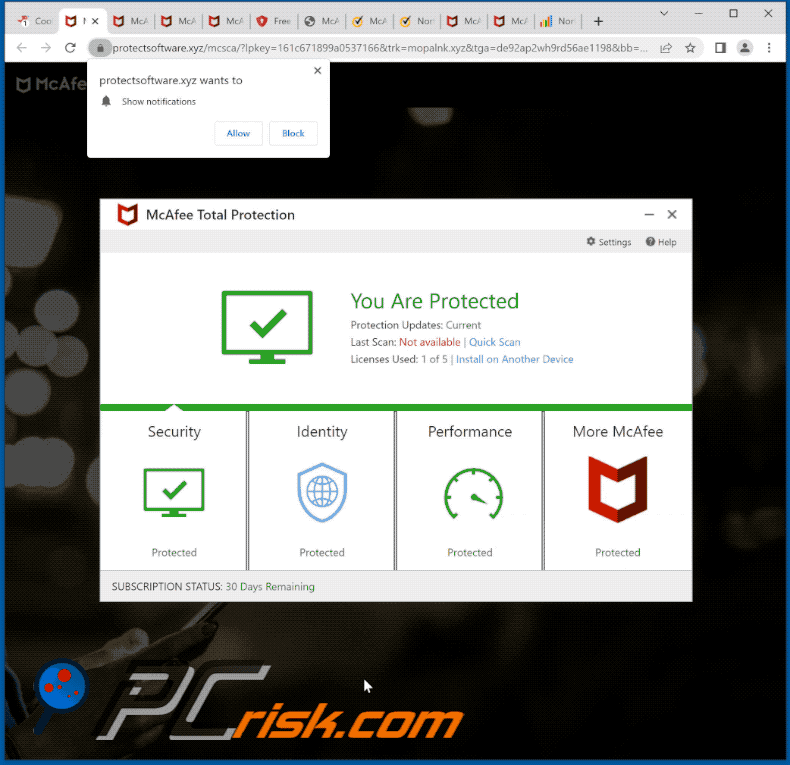The width and height of the screenshot is (790, 765).
Task: Click the share page icon
Action: 666,48
